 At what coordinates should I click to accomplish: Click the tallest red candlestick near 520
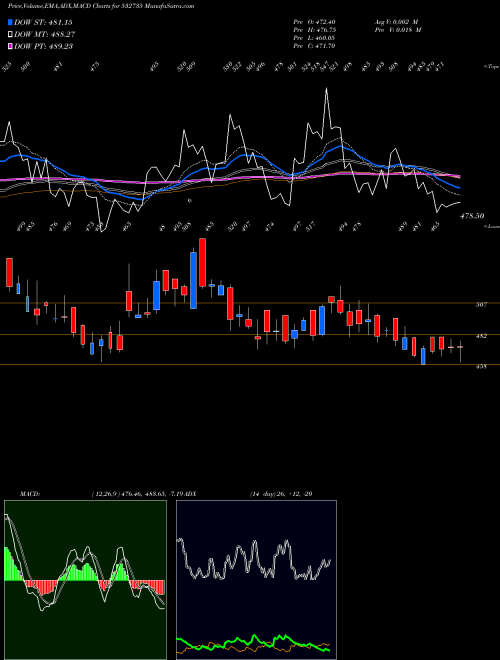pos(202,263)
